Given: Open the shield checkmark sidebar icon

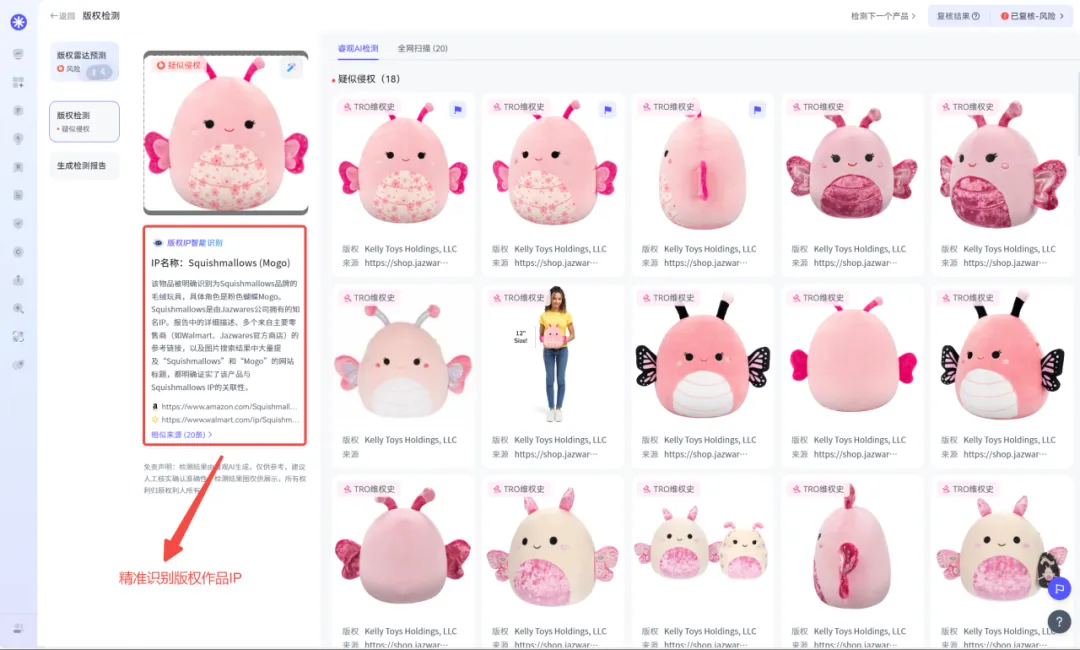Looking at the screenshot, I should [19, 224].
